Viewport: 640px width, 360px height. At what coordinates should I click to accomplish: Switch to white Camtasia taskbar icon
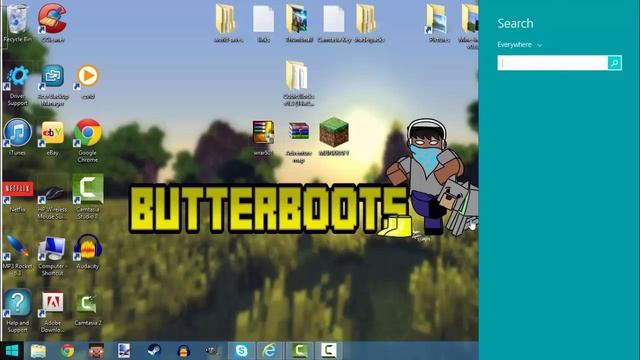[329, 351]
